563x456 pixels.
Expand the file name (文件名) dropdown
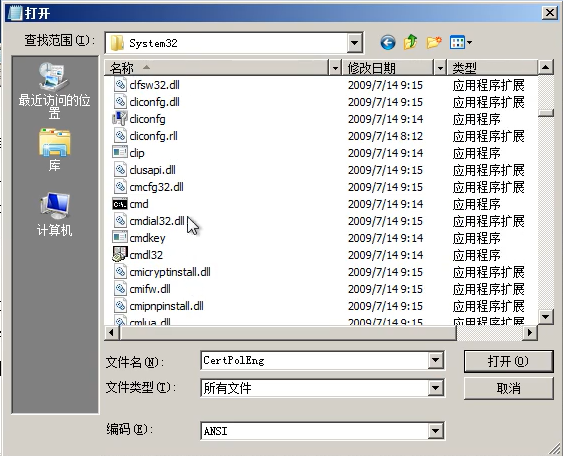pos(436,360)
